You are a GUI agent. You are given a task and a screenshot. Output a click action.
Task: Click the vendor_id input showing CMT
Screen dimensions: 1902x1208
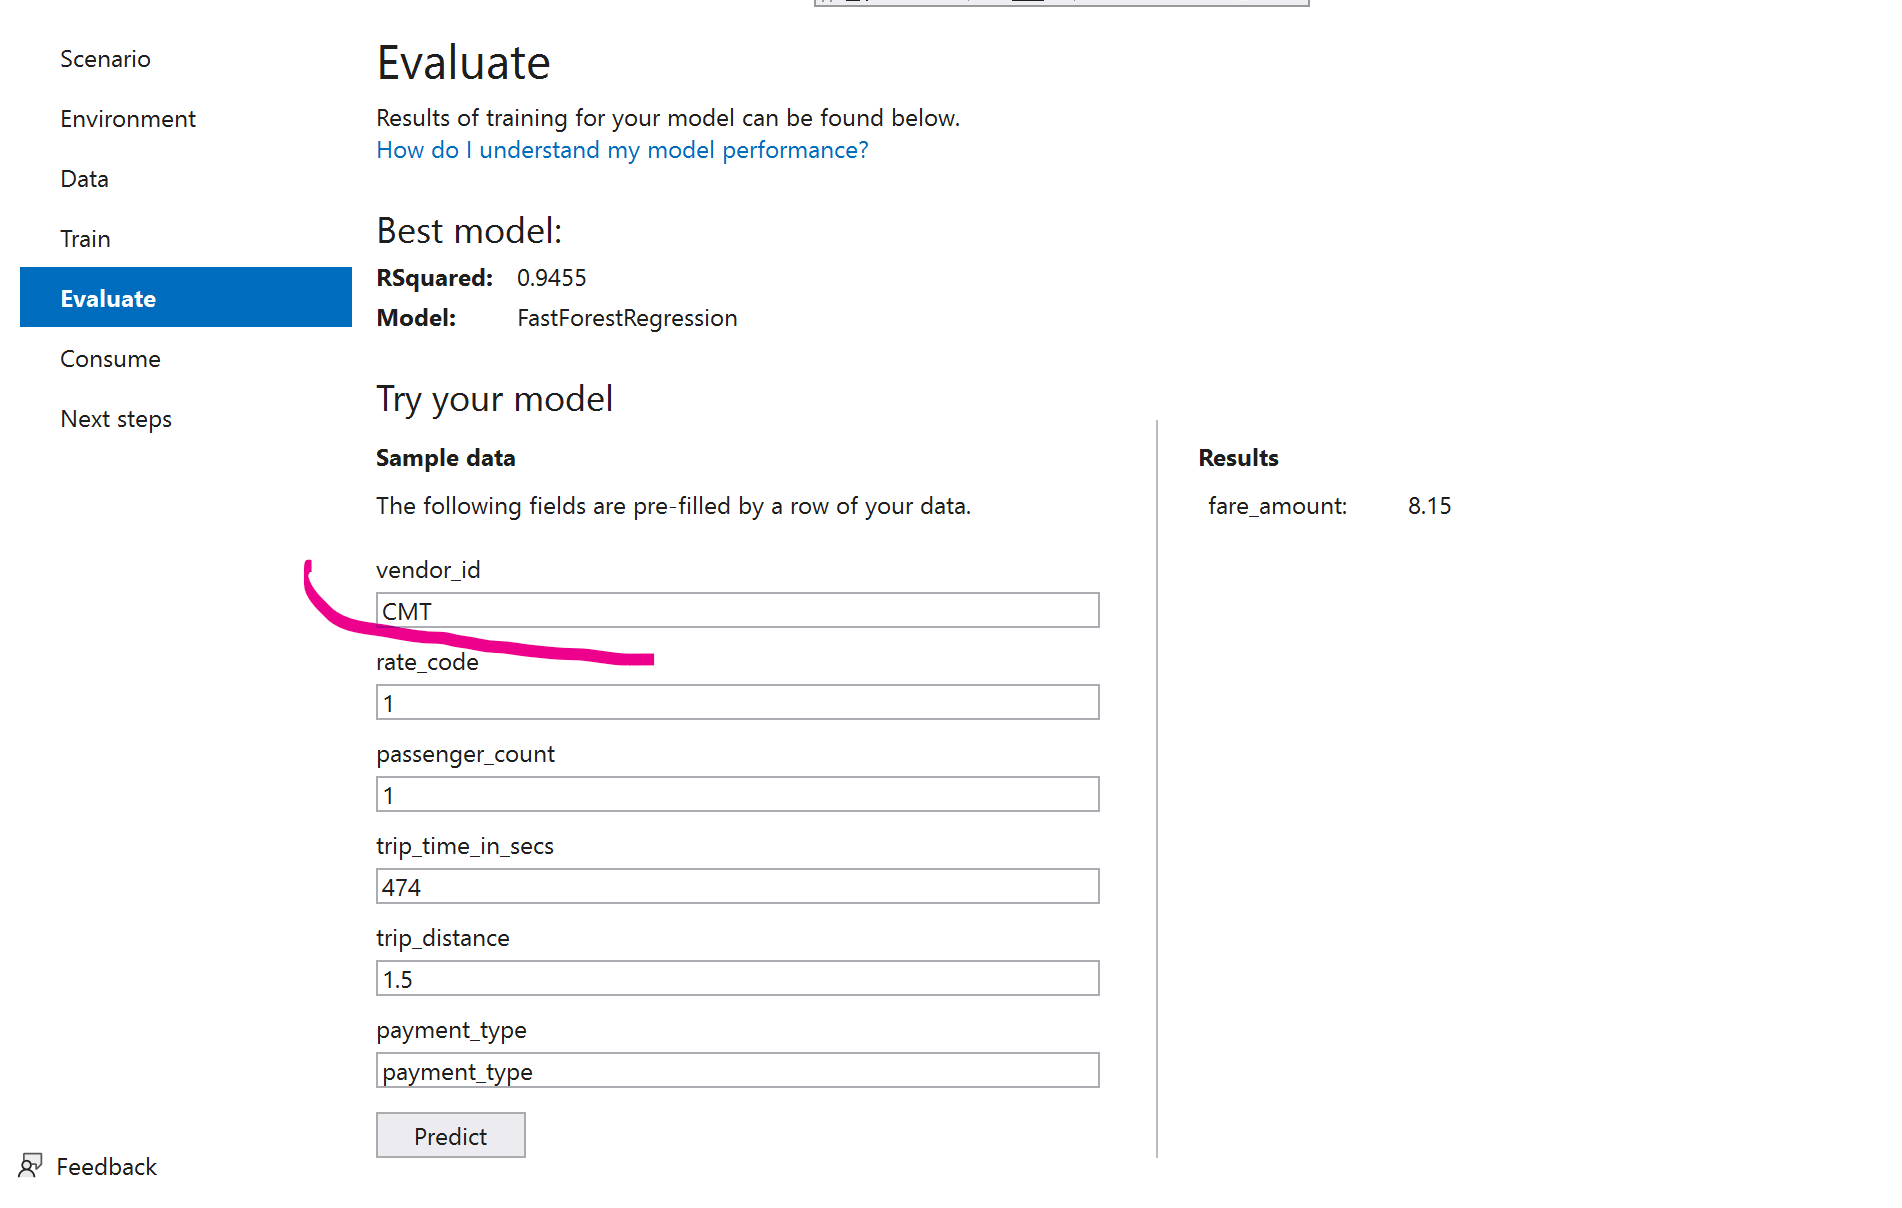pos(737,610)
